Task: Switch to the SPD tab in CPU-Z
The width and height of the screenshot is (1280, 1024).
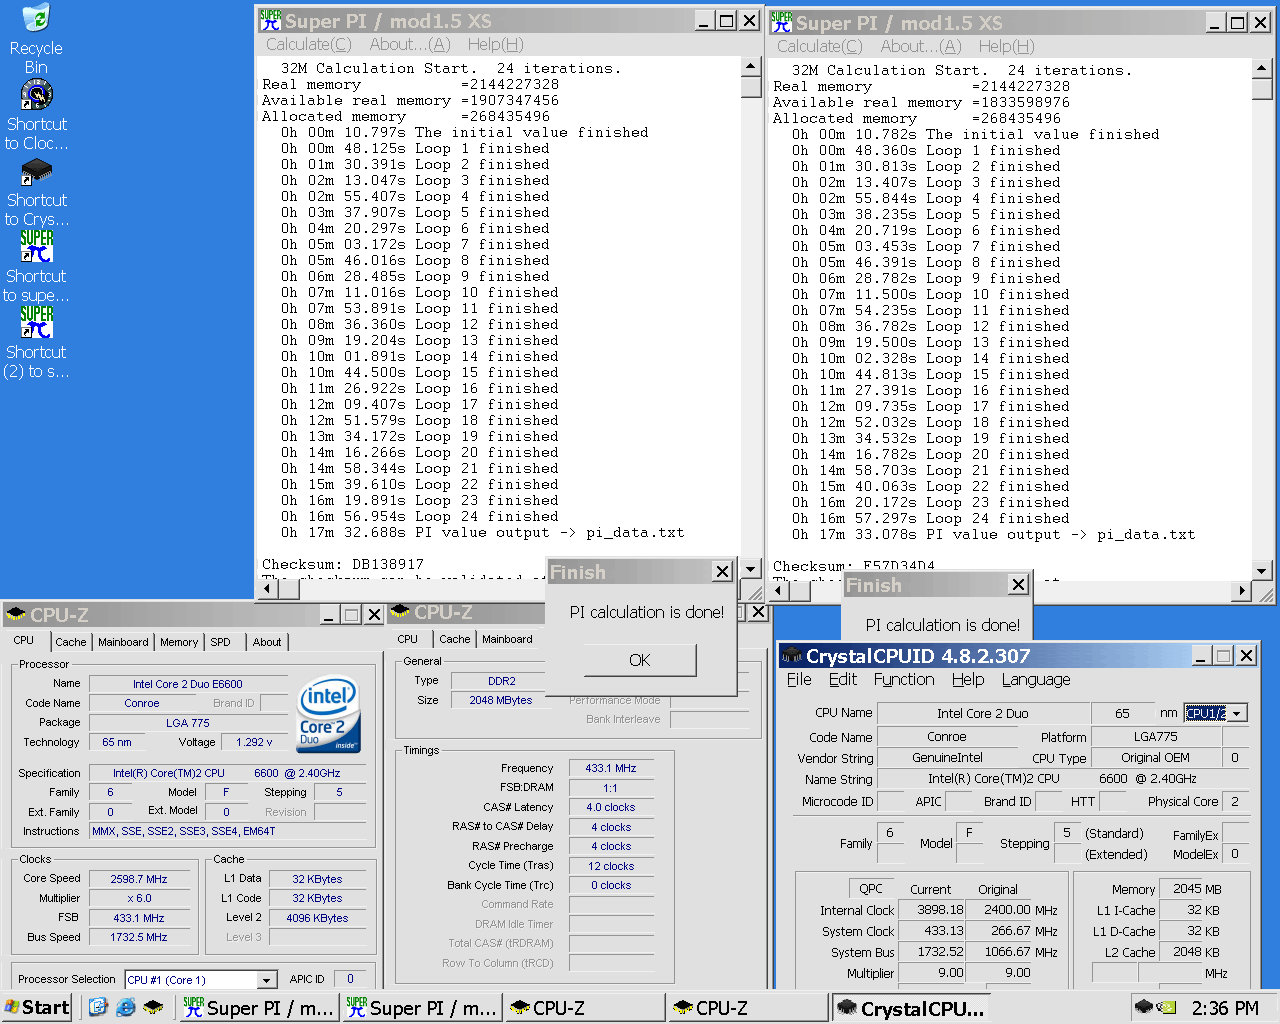Action: [221, 642]
